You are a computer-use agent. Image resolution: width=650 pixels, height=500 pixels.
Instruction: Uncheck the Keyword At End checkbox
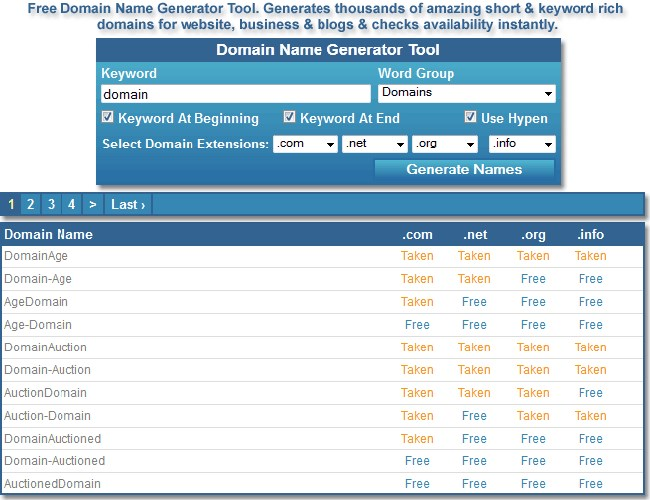pos(290,118)
